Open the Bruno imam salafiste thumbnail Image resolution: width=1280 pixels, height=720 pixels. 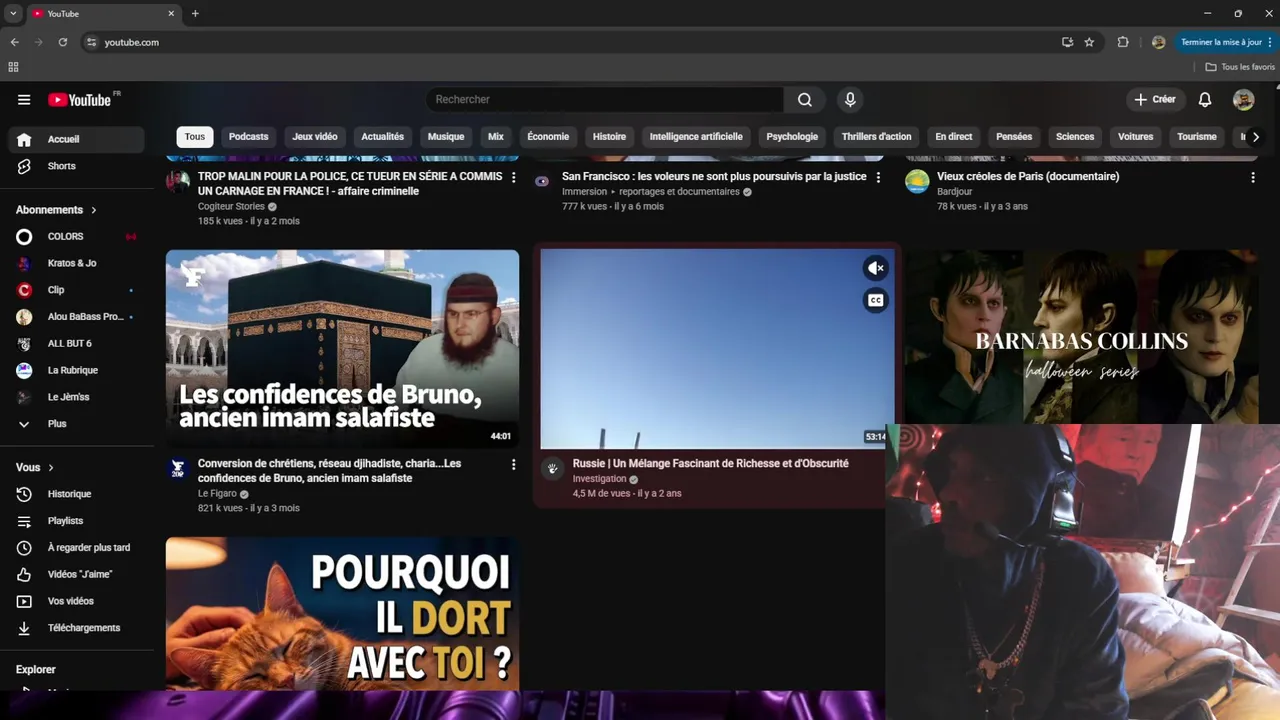click(x=342, y=349)
